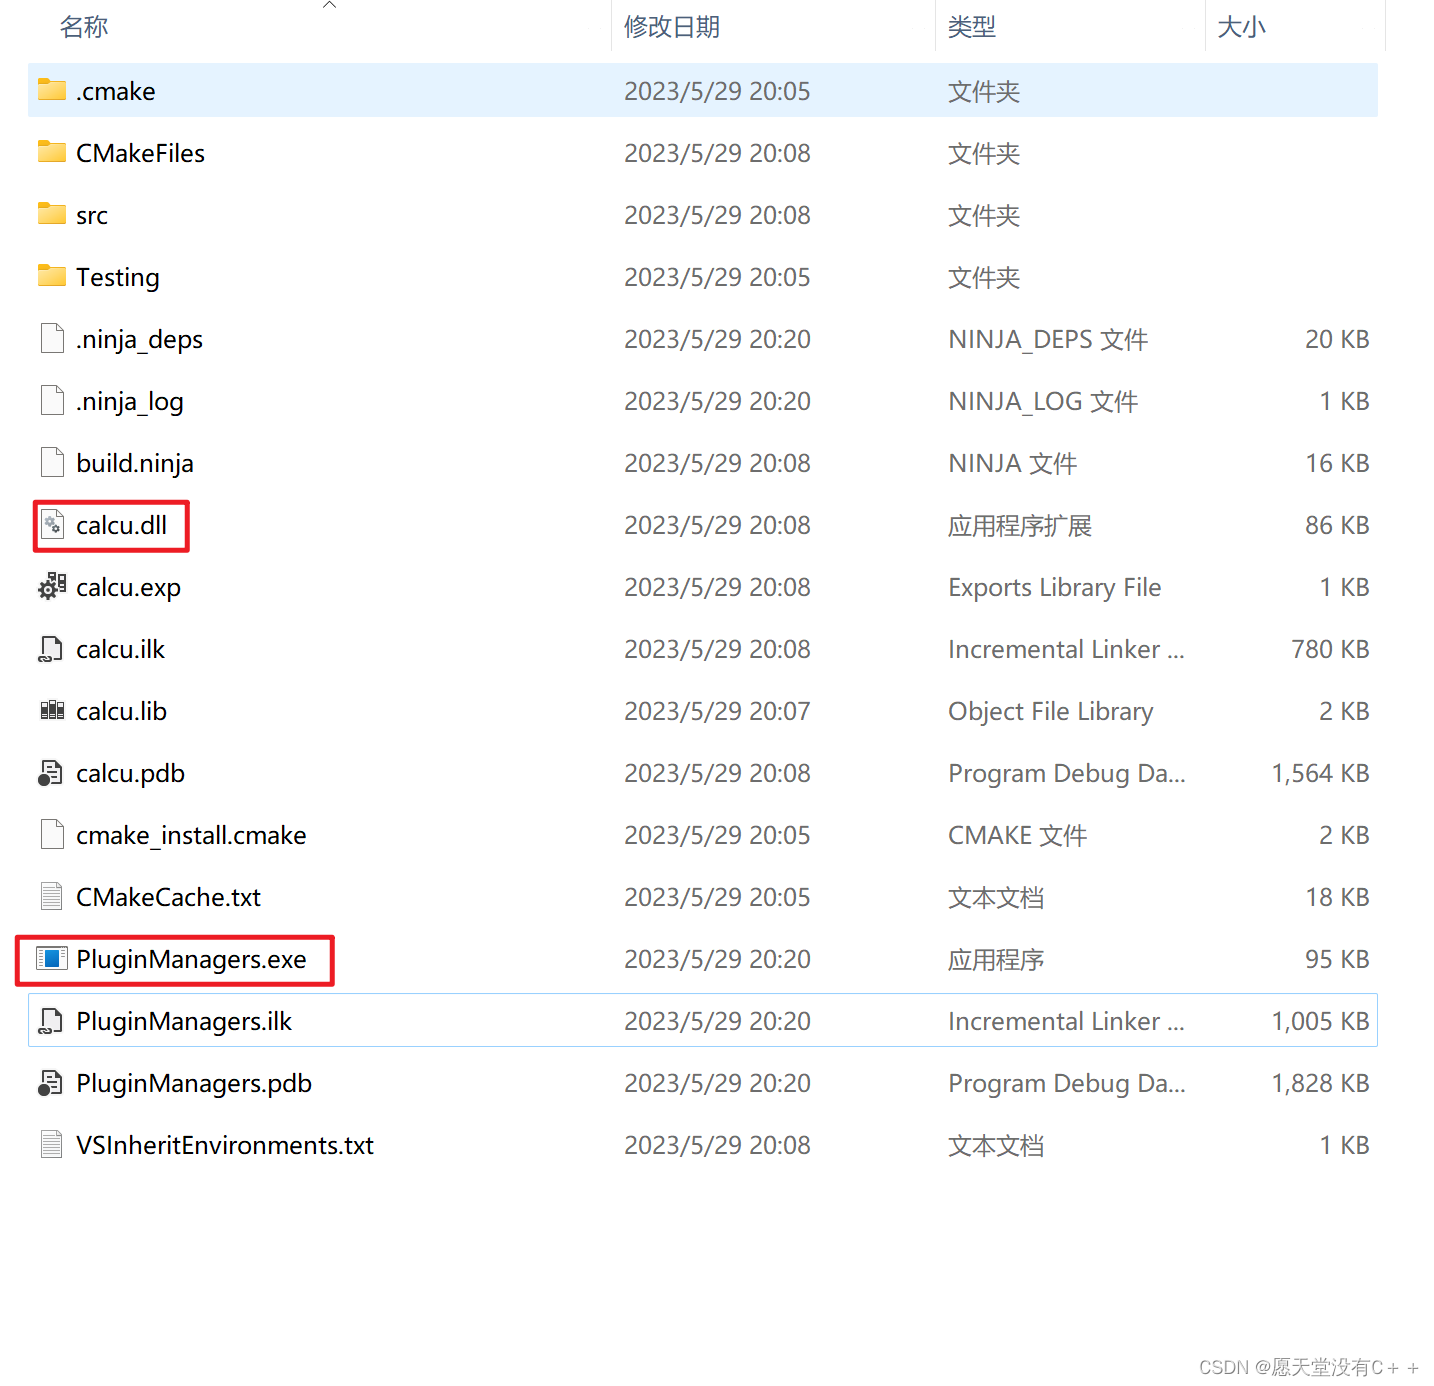The height and width of the screenshot is (1386, 1434).
Task: Click the CMakeFiles folder icon
Action: click(52, 152)
